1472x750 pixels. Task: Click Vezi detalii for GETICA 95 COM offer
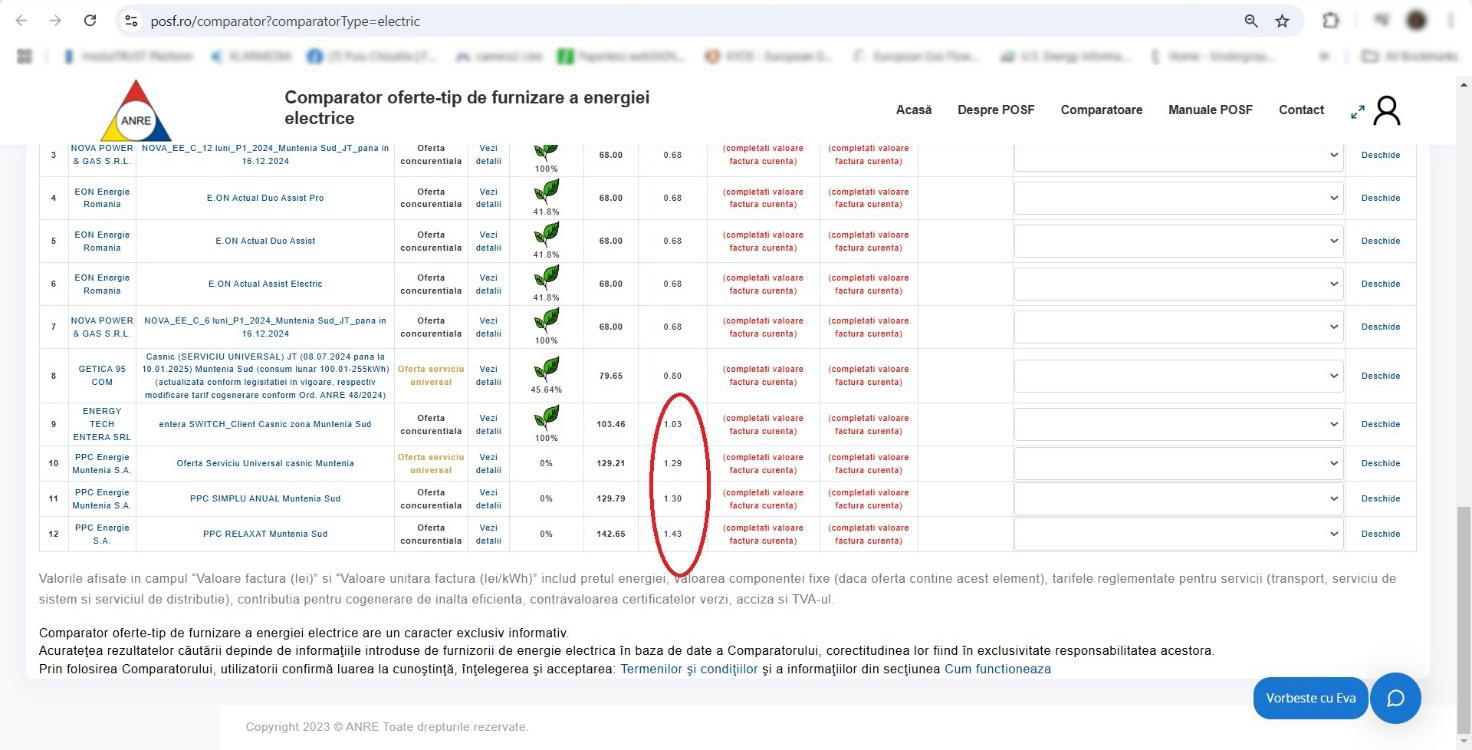click(488, 376)
